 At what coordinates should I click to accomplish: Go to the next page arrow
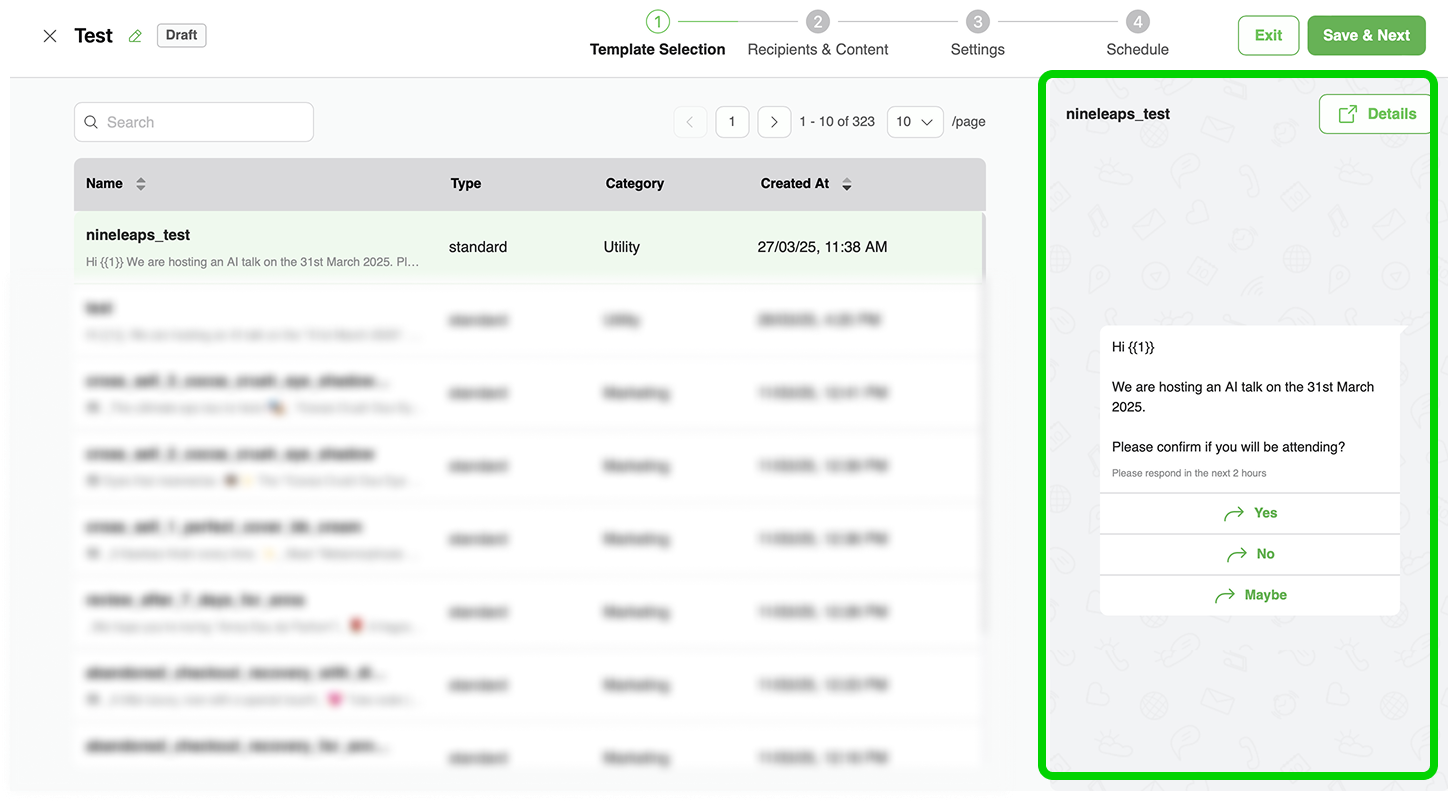click(774, 122)
